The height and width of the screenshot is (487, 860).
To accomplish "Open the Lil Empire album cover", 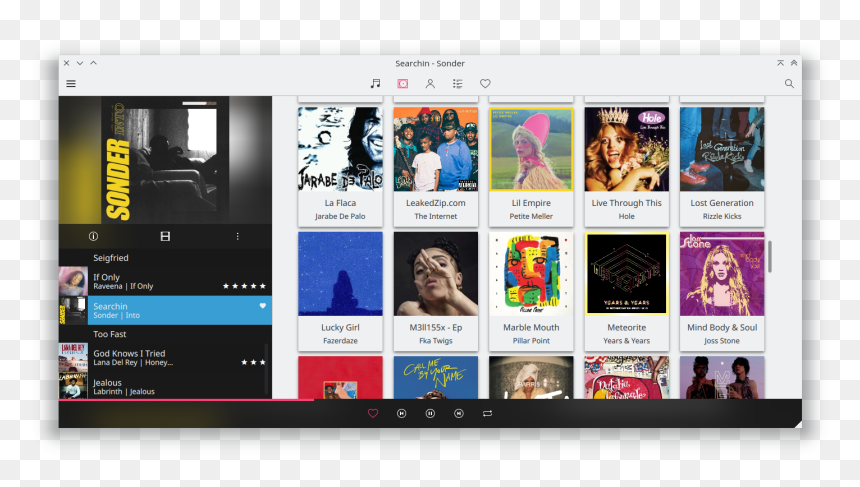I will 531,149.
